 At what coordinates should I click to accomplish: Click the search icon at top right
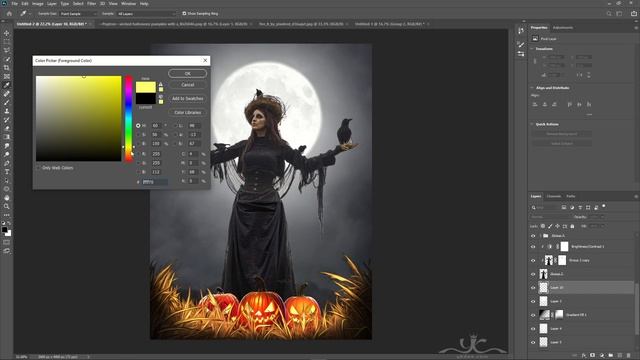coord(609,13)
